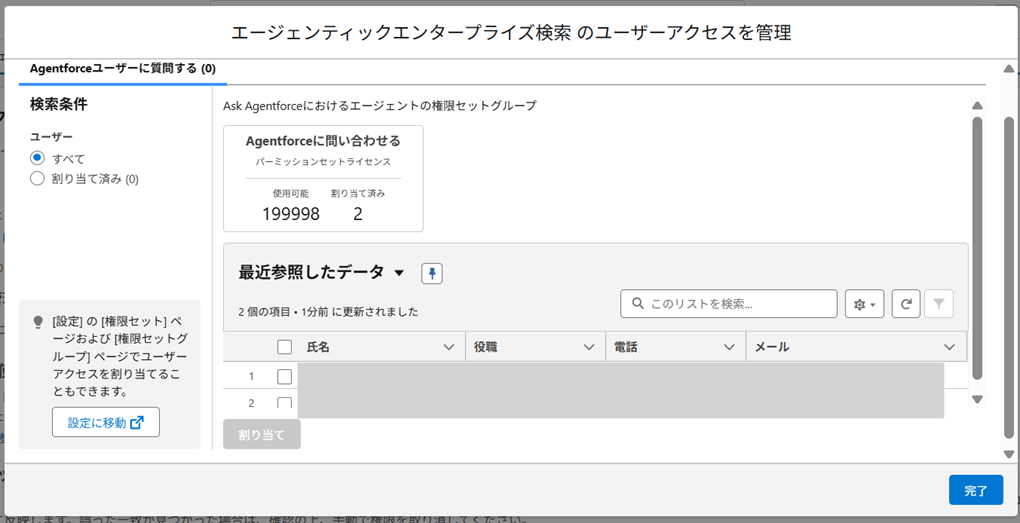Sort by the 氏名 column header
This screenshot has height=523, width=1020.
click(x=318, y=347)
